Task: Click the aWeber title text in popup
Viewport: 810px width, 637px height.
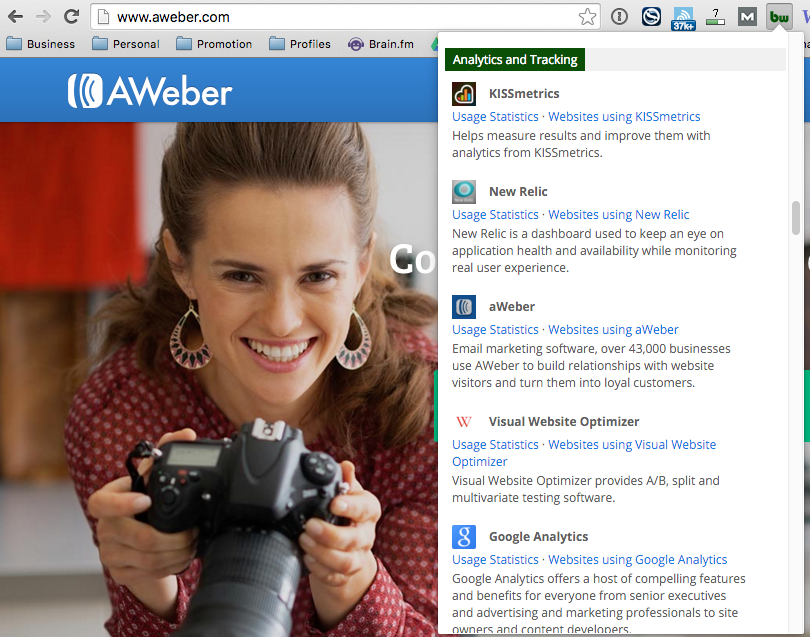Action: (511, 307)
